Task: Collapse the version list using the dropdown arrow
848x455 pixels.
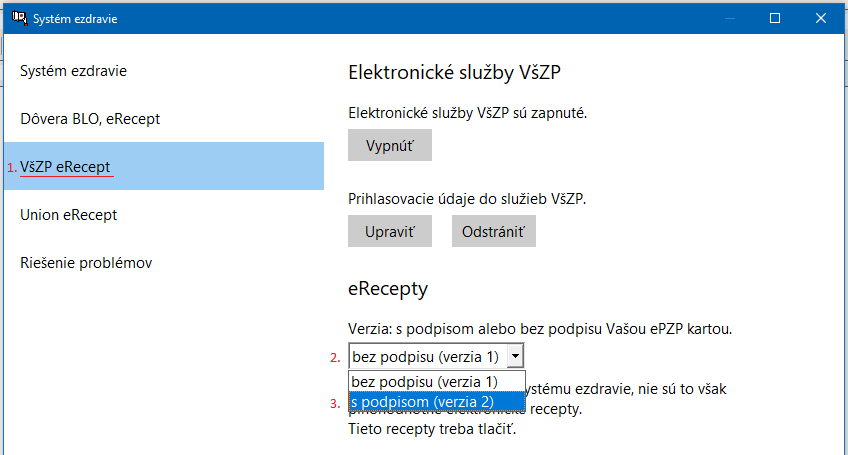Action: click(x=515, y=357)
